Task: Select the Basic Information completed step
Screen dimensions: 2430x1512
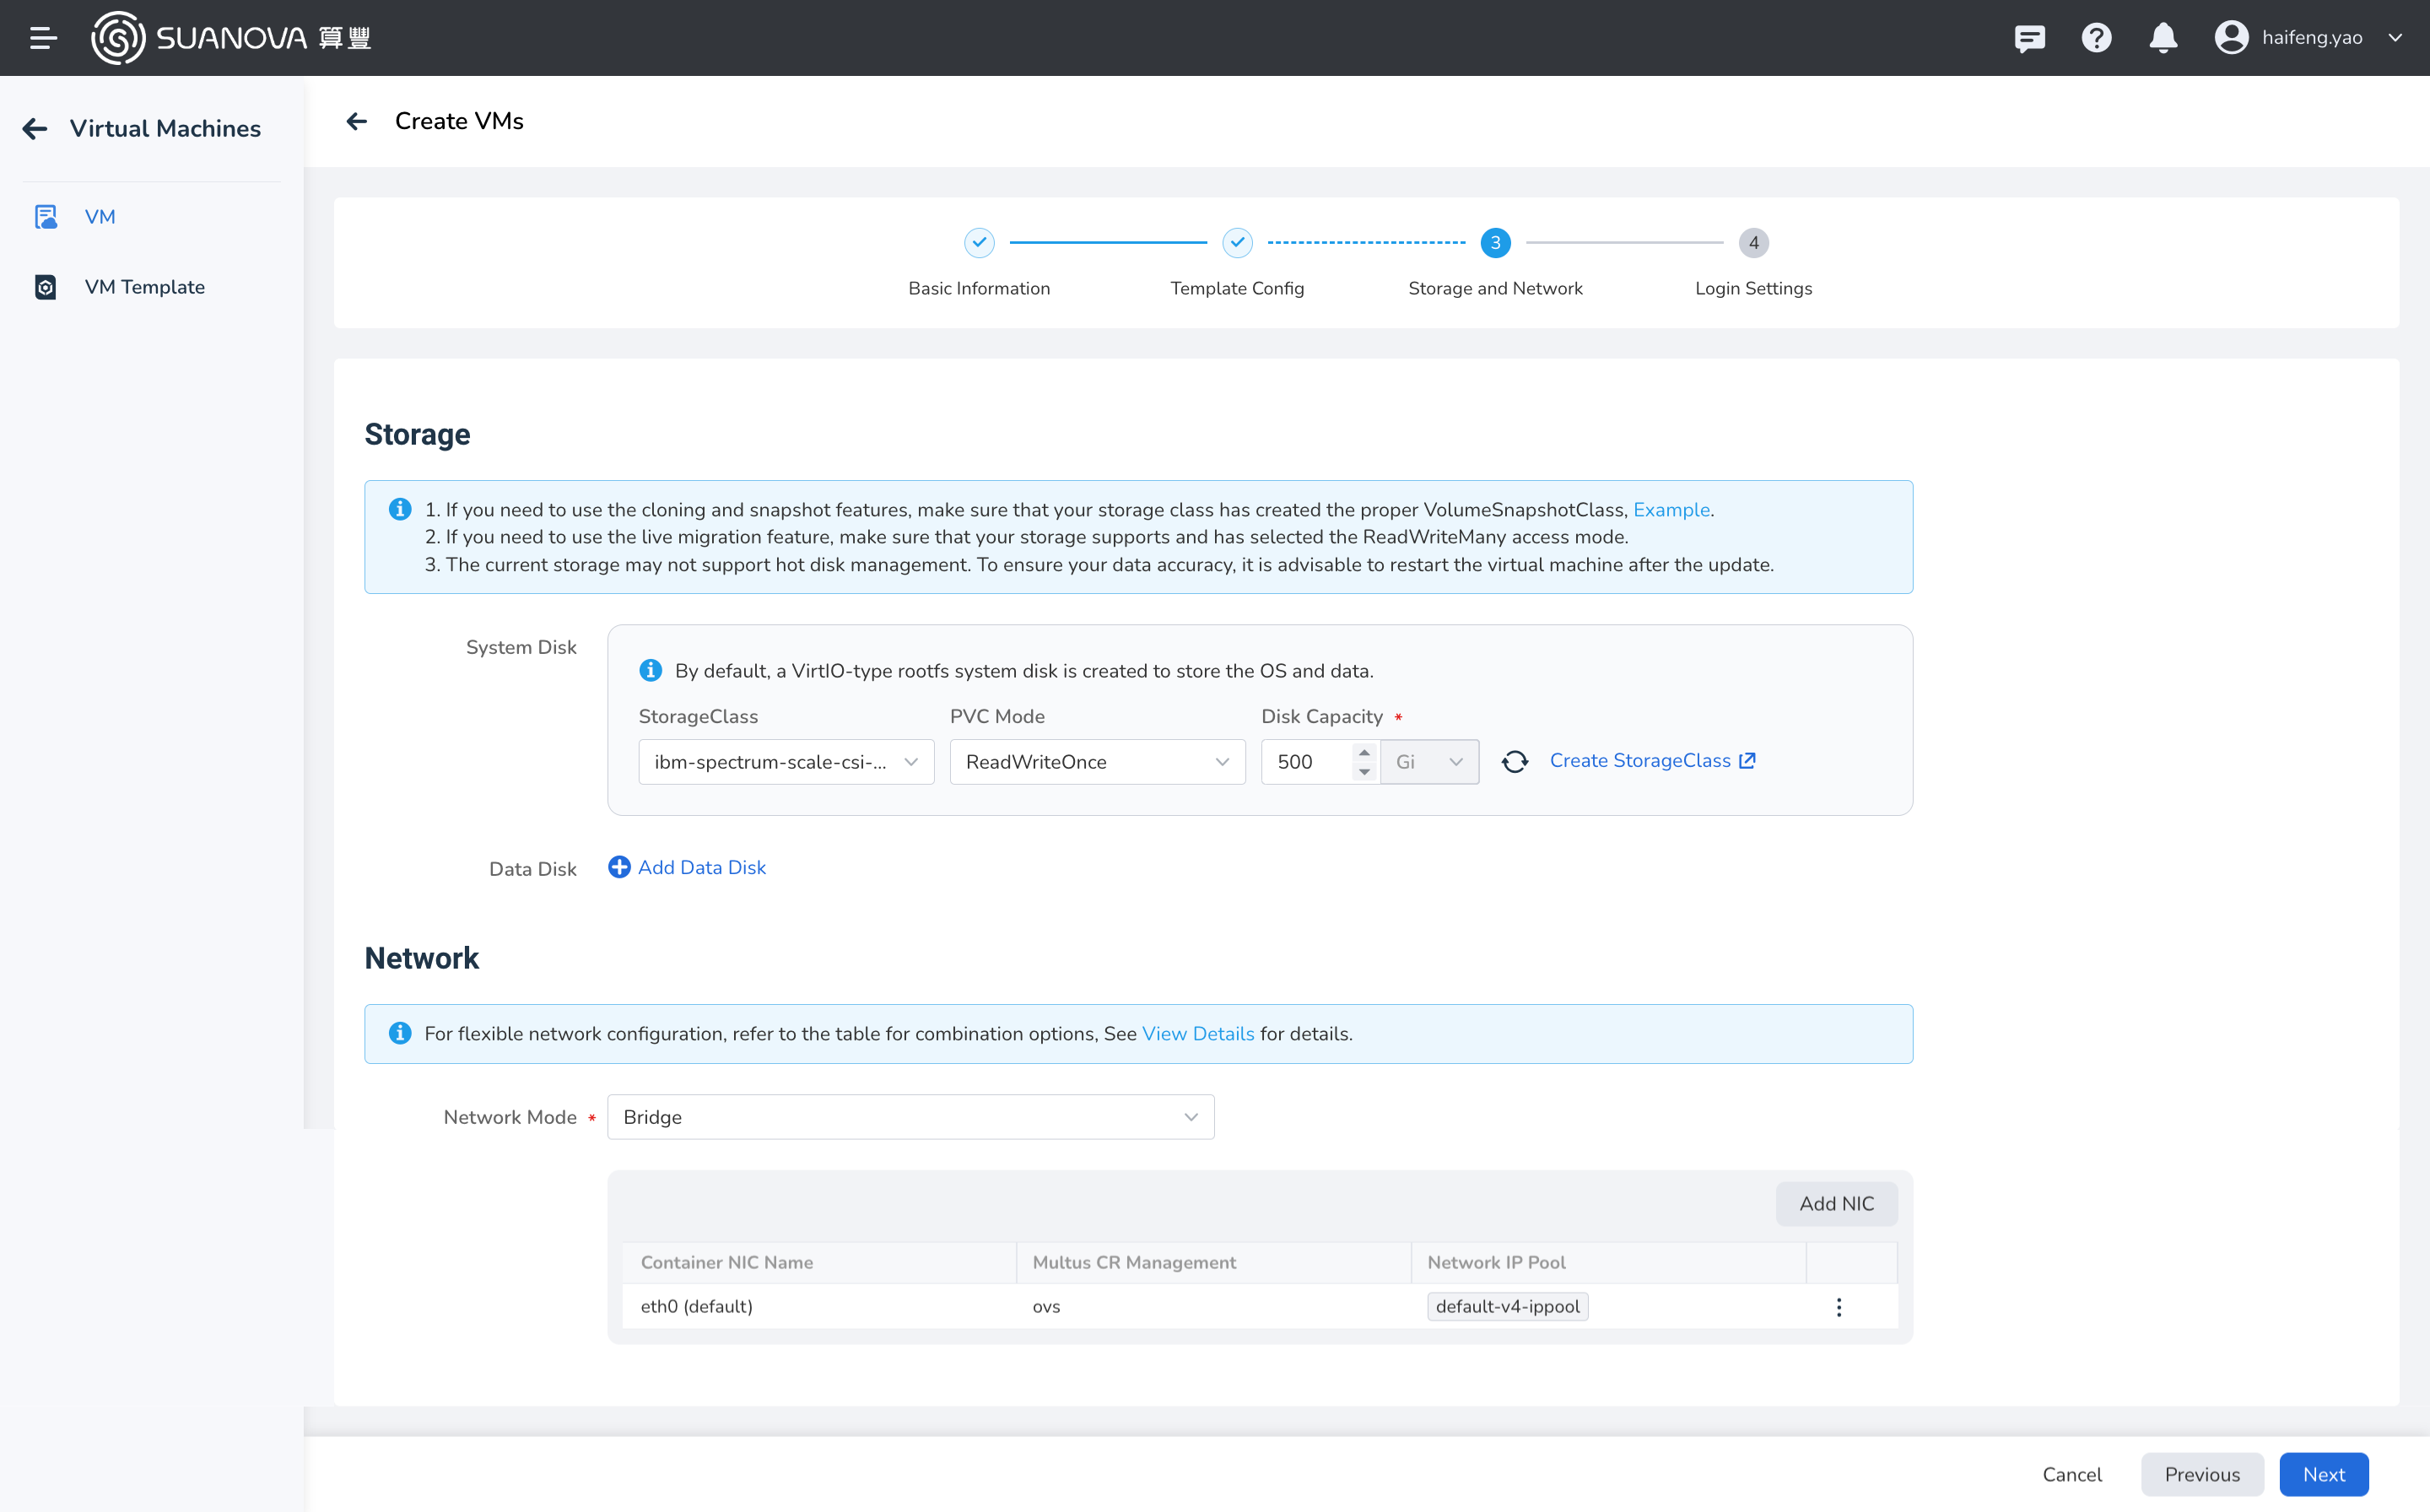Action: click(979, 243)
